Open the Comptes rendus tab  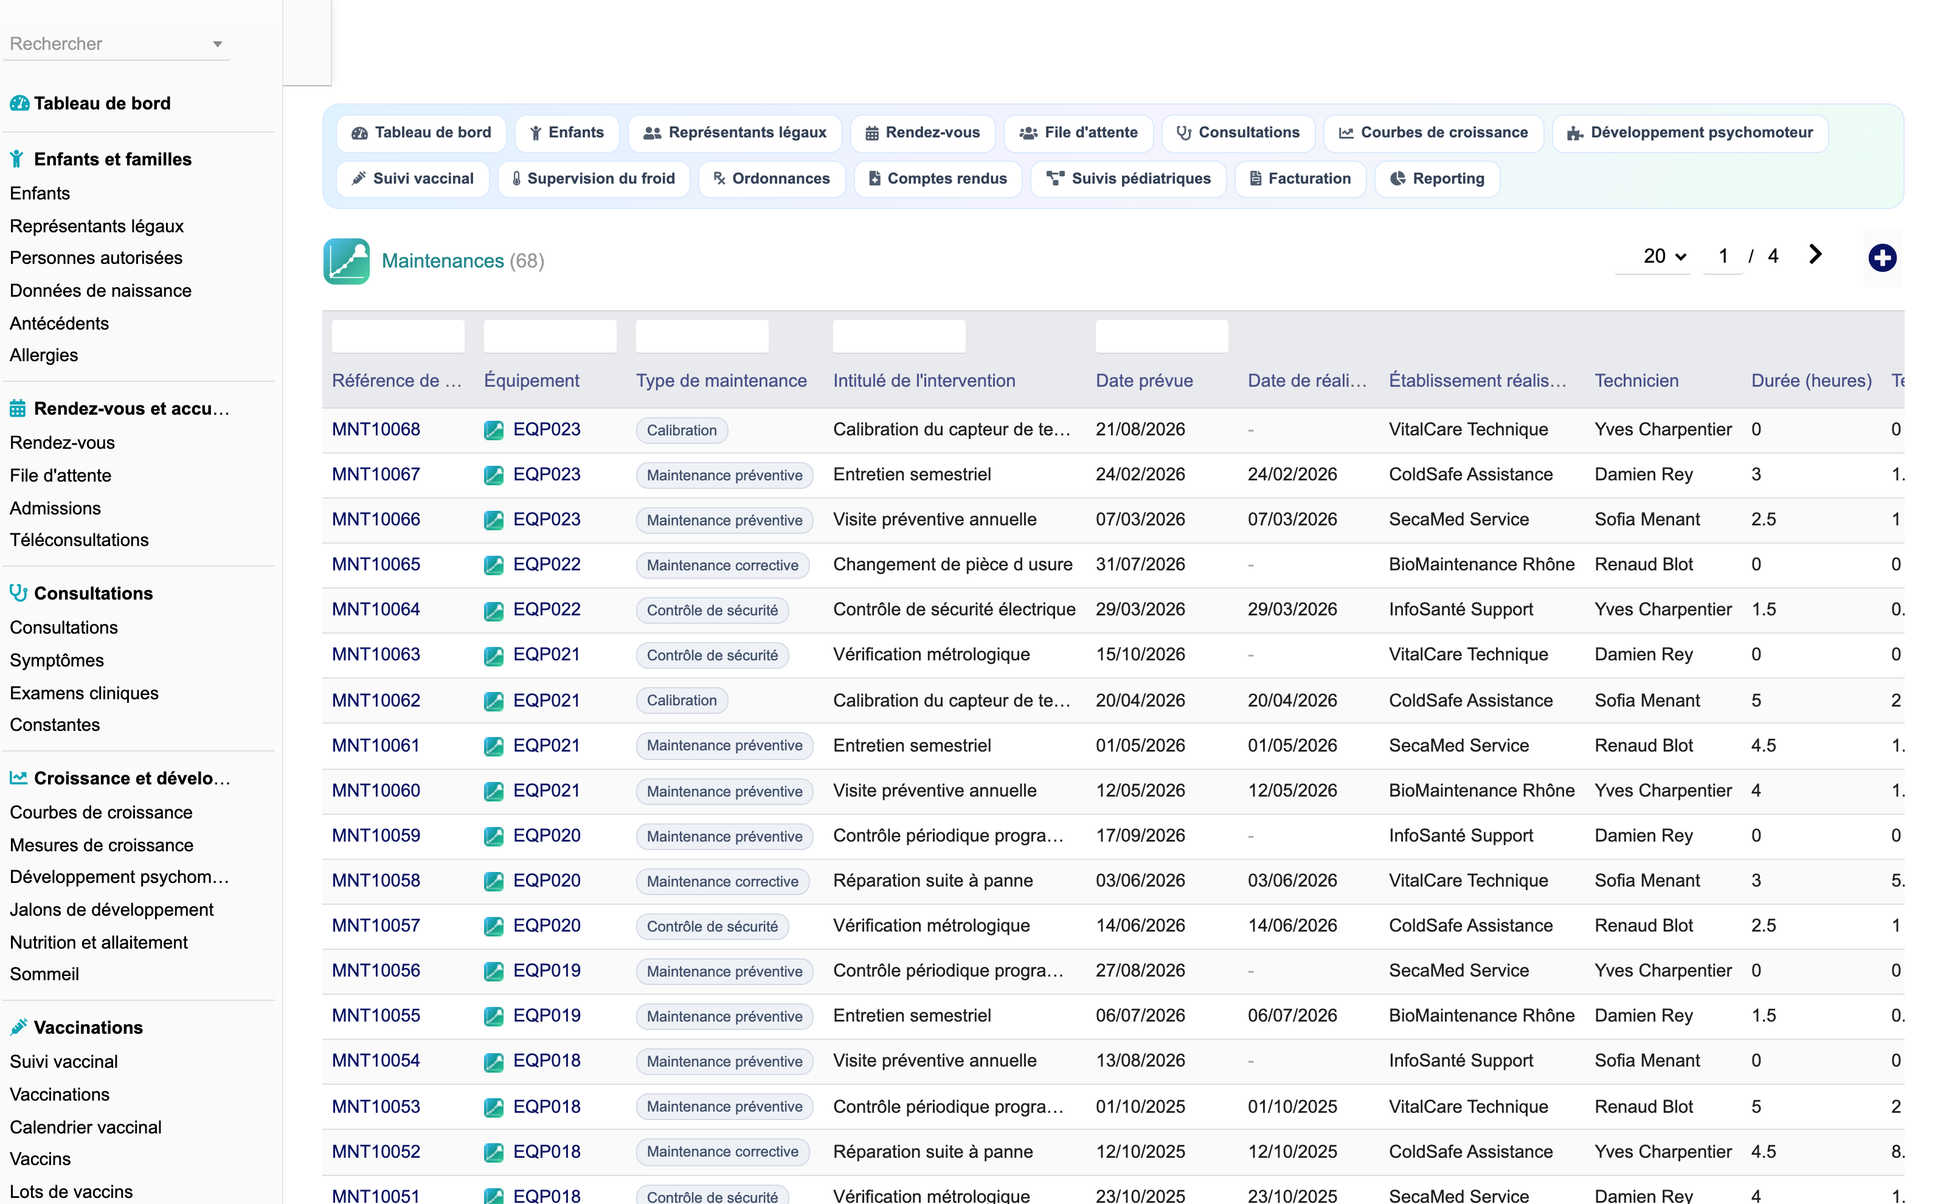[x=937, y=179]
